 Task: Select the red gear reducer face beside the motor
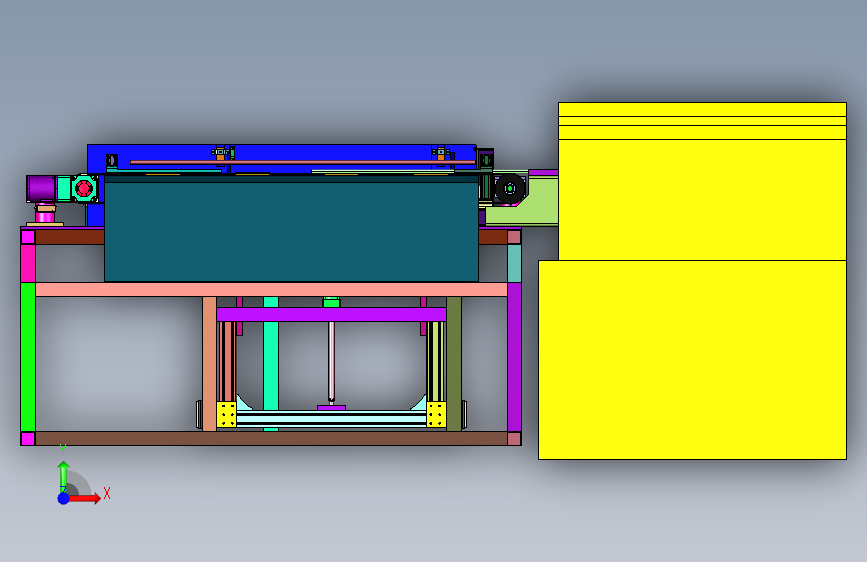pos(84,189)
